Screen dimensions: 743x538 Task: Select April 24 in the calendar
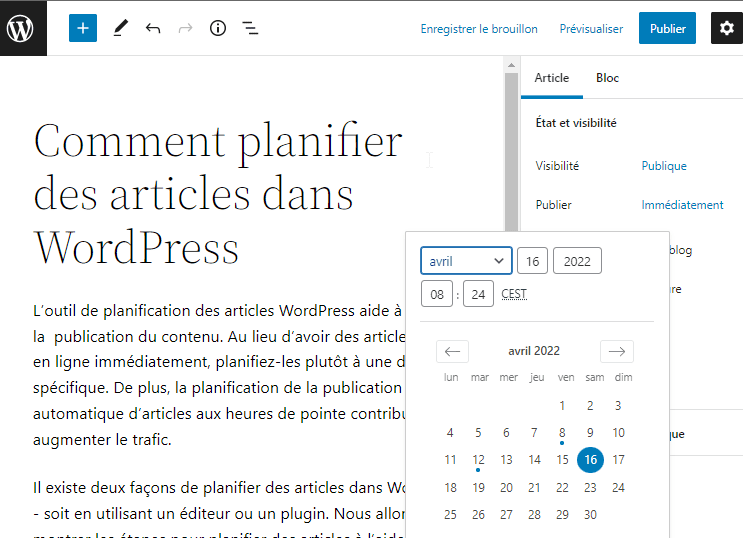pyautogui.click(x=618, y=488)
